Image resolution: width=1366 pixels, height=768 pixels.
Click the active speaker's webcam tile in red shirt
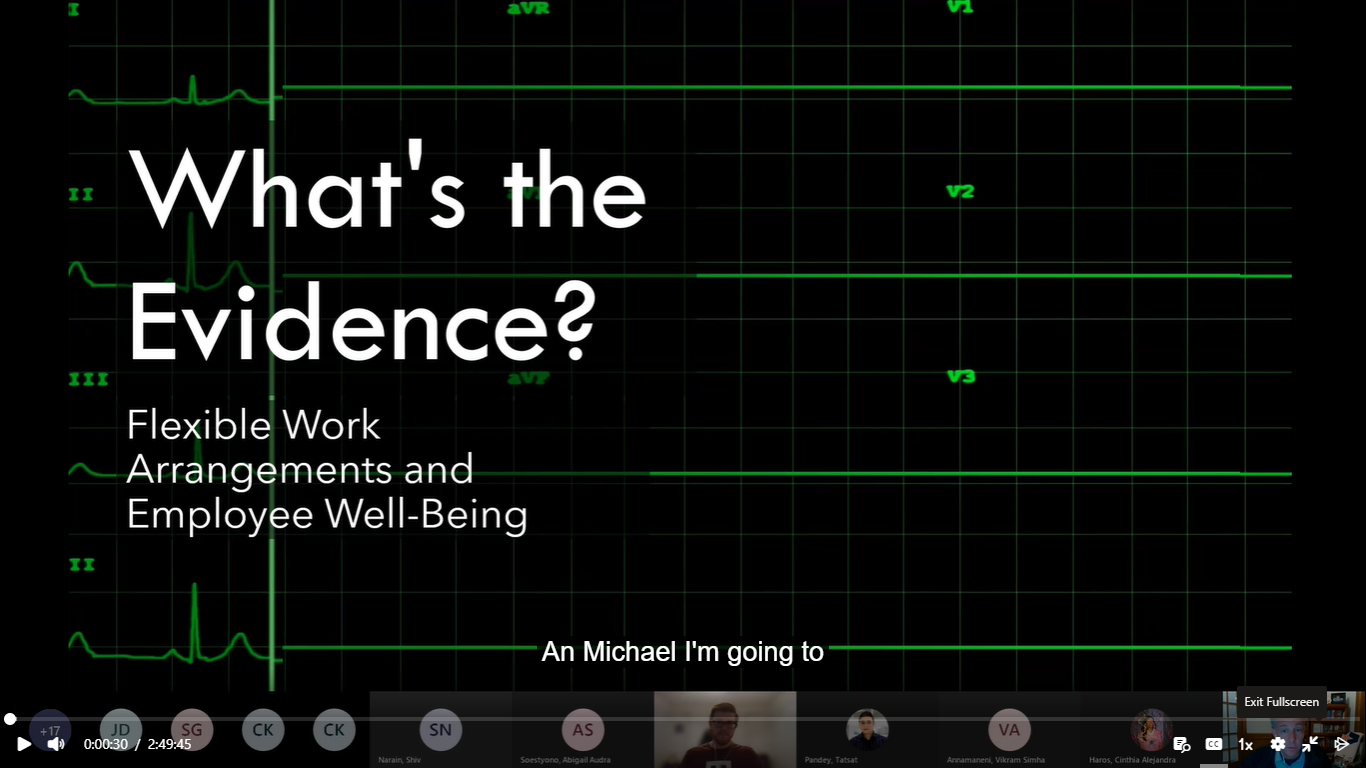[x=725, y=730]
